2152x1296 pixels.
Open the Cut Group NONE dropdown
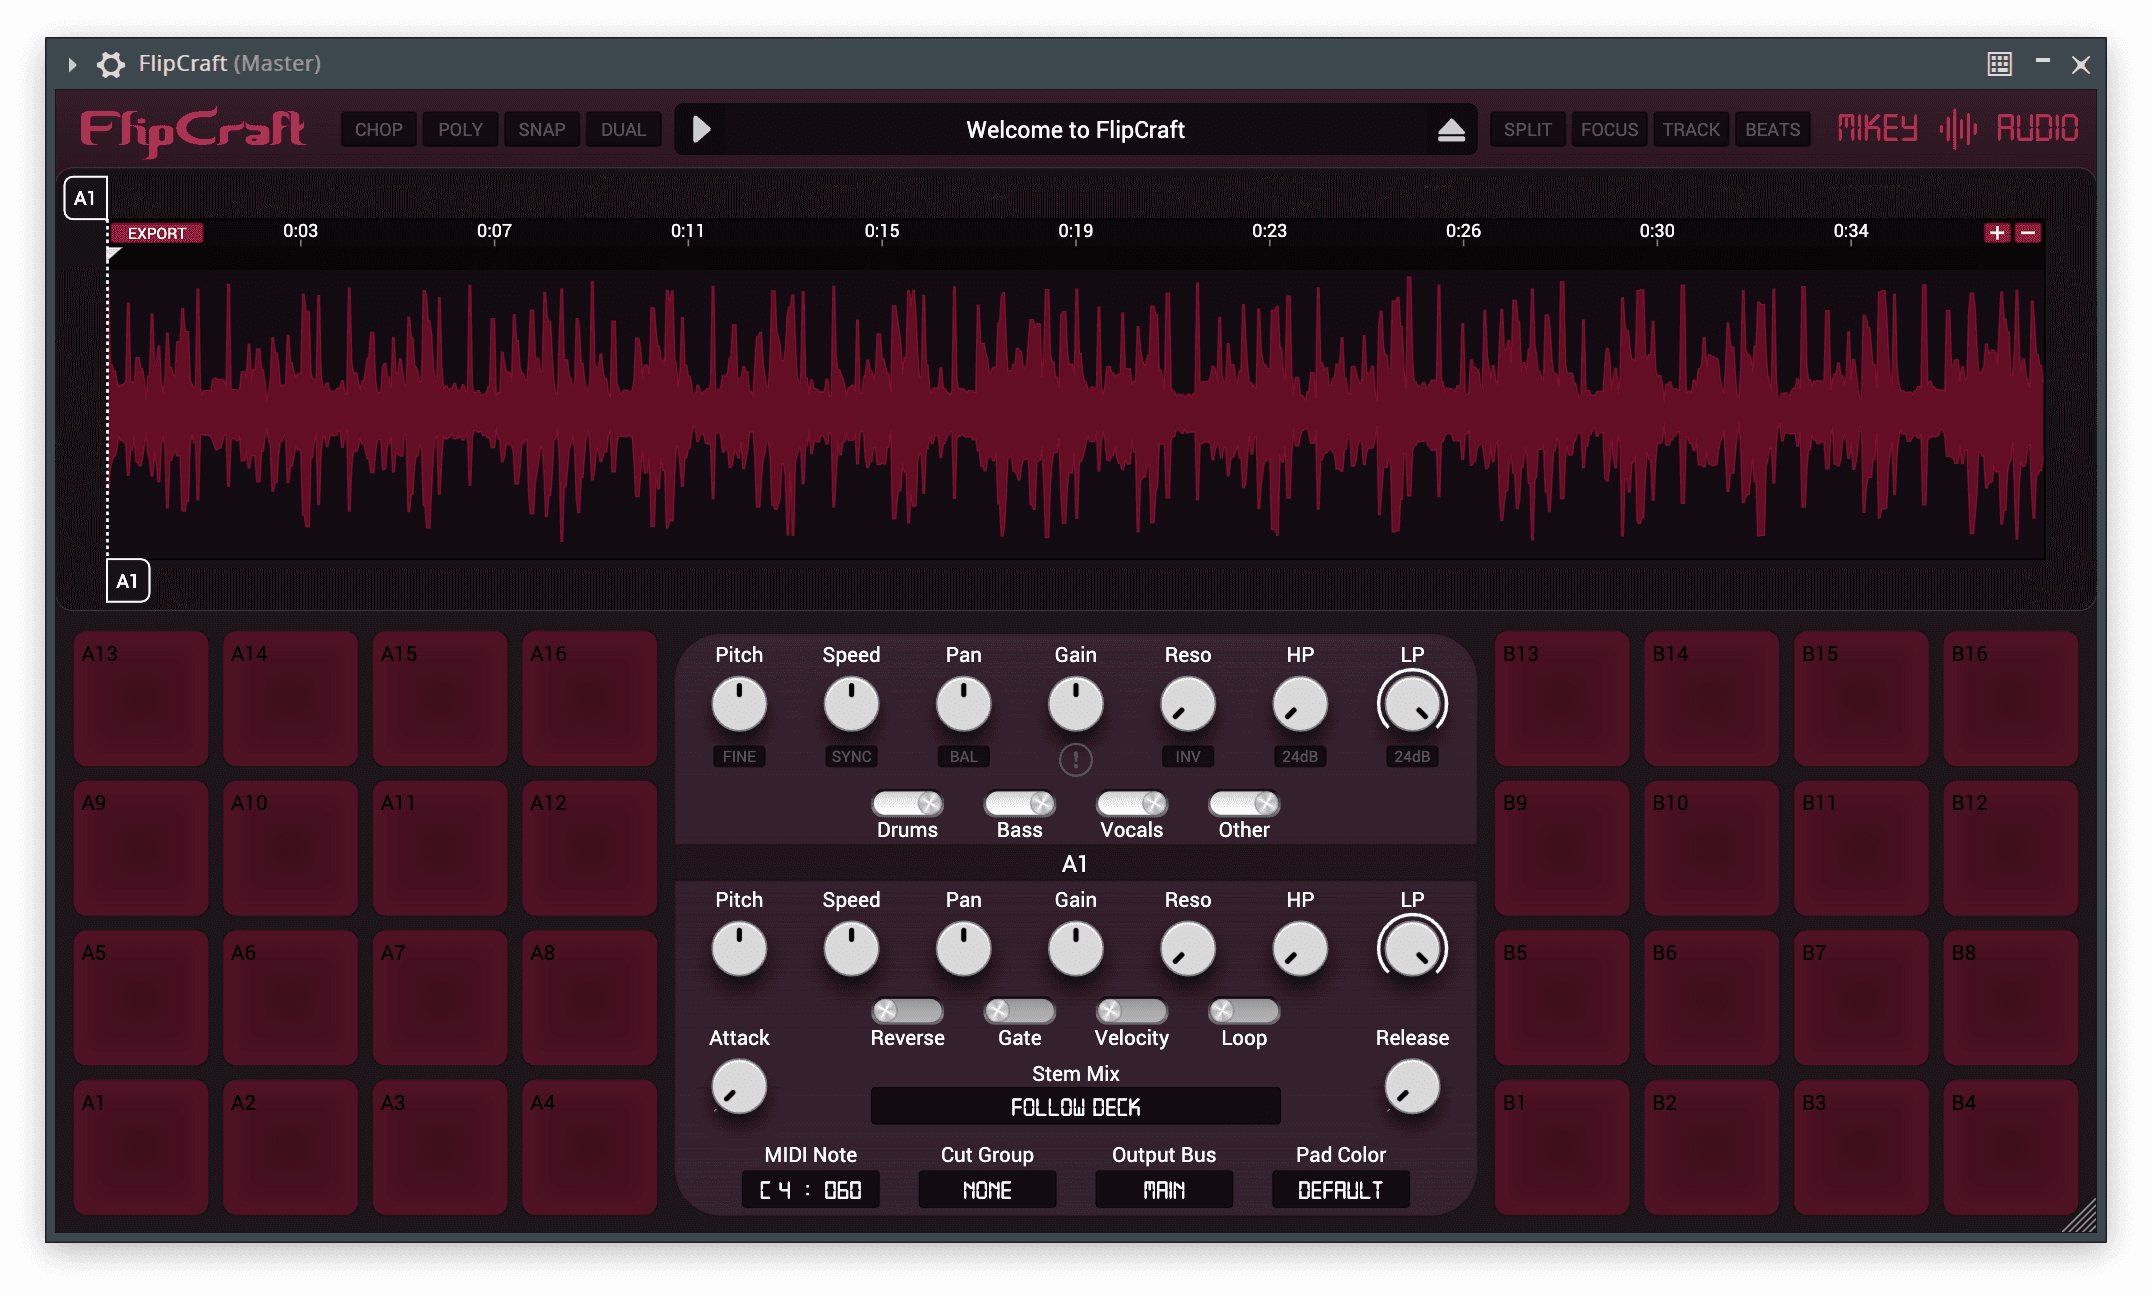987,1190
